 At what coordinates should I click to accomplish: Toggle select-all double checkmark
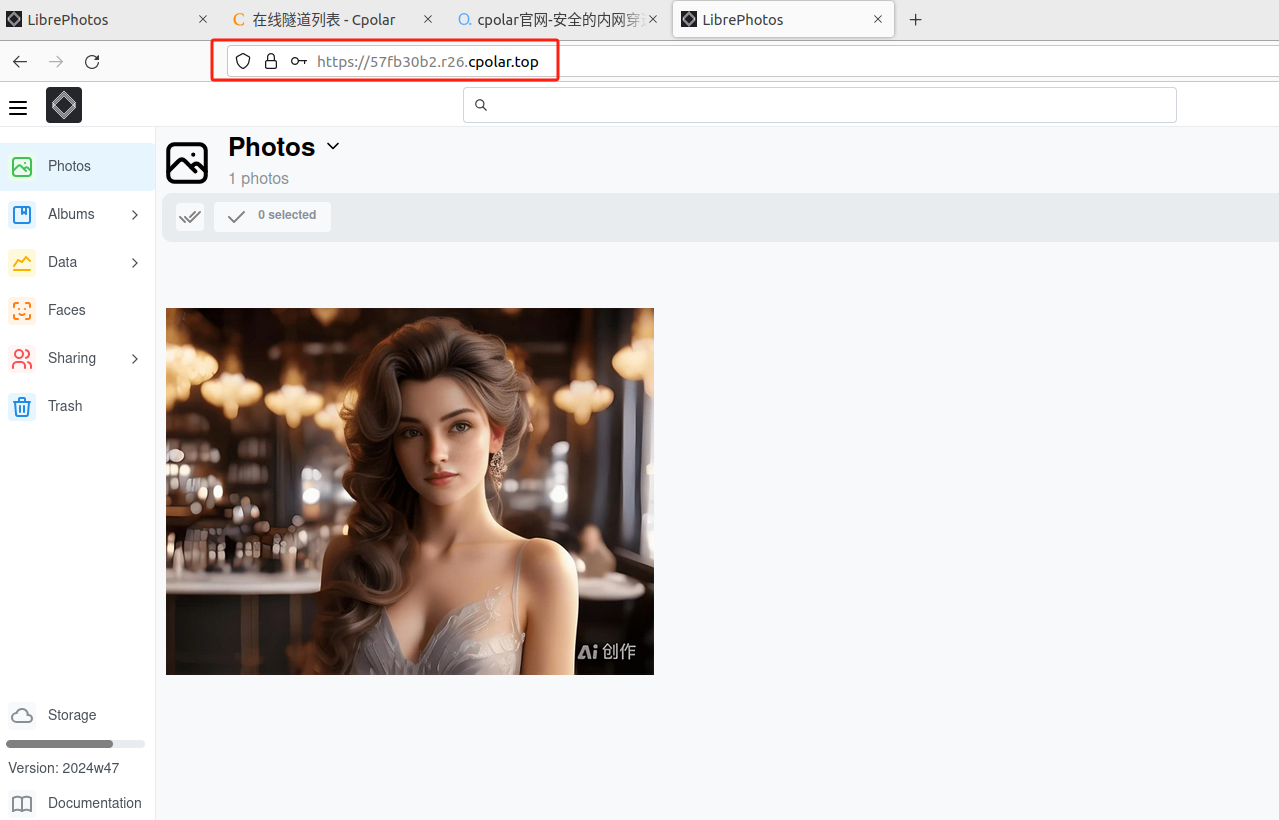click(190, 217)
